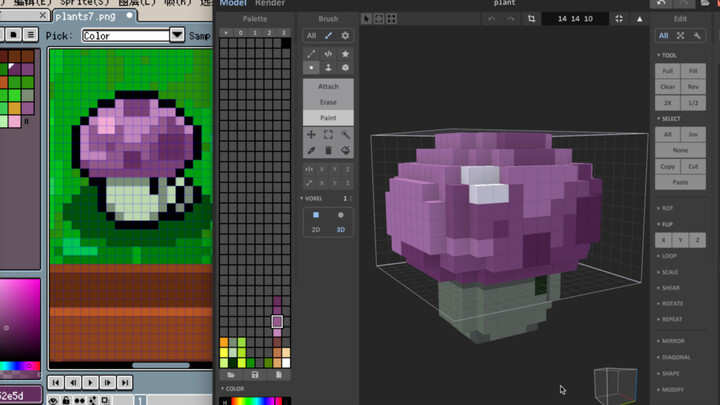Choose Attach brush mode

328,86
